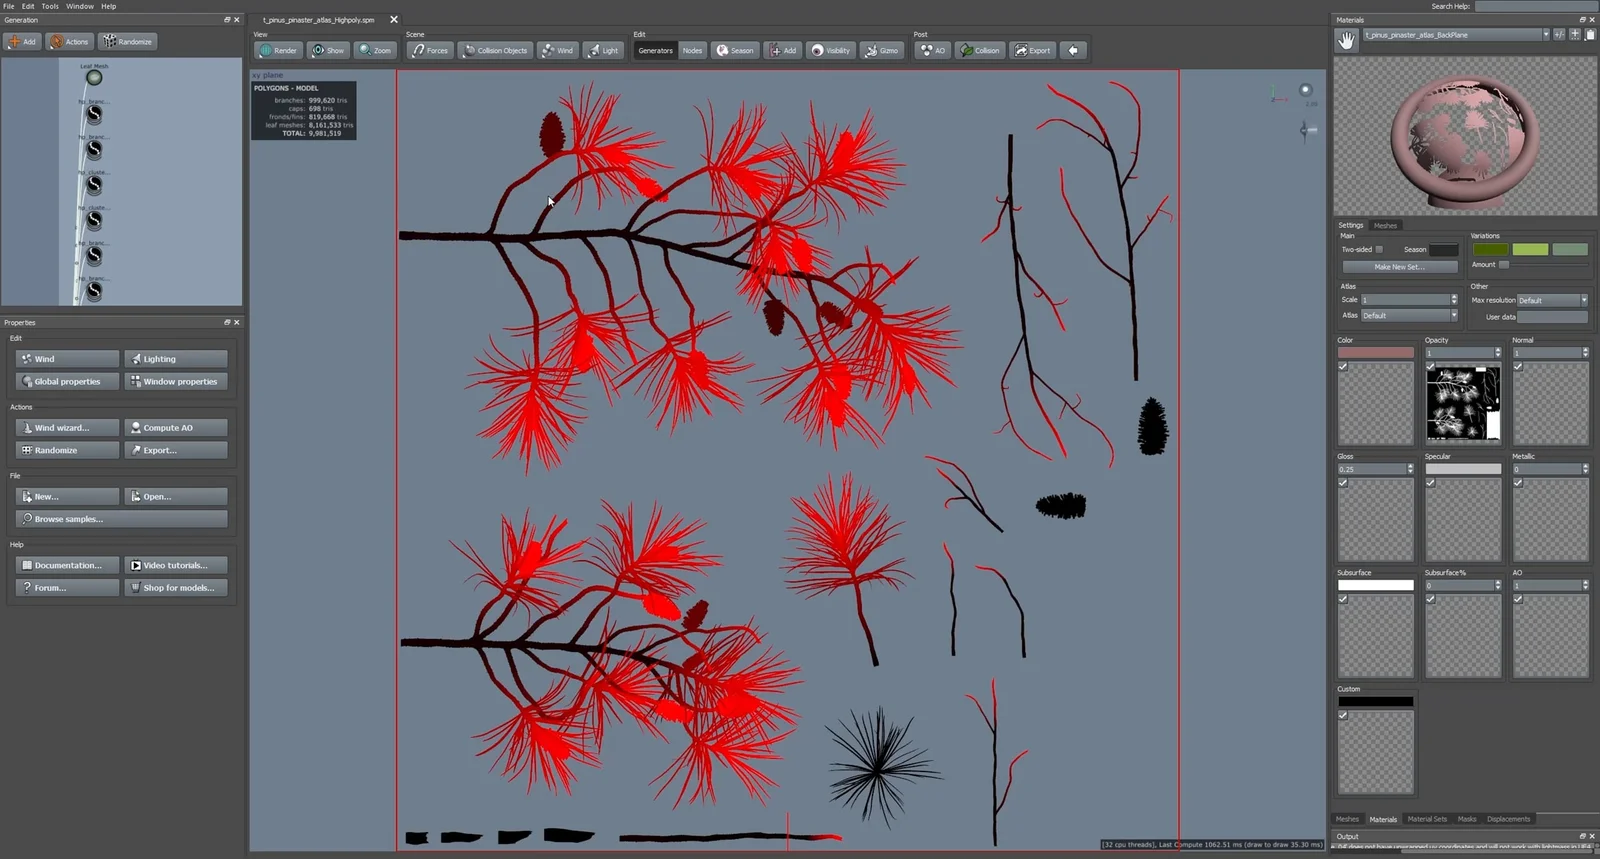Adjust the Atlas Scale stepper

[1454, 300]
